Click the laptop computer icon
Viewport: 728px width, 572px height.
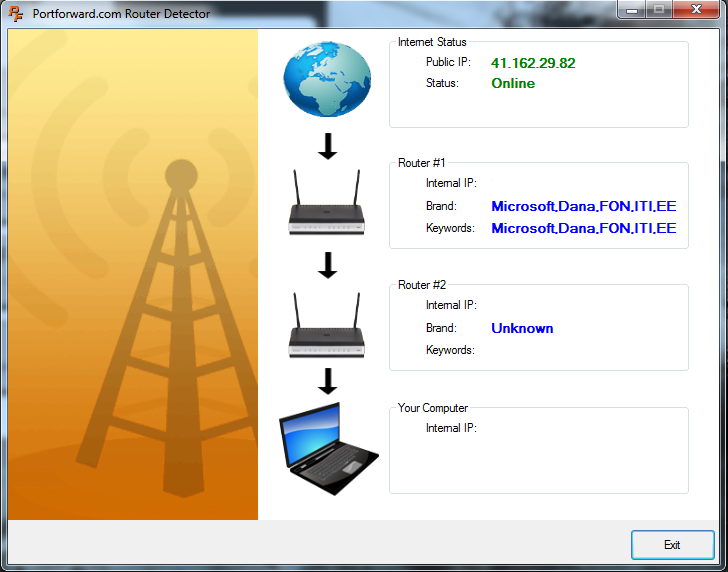[326, 449]
